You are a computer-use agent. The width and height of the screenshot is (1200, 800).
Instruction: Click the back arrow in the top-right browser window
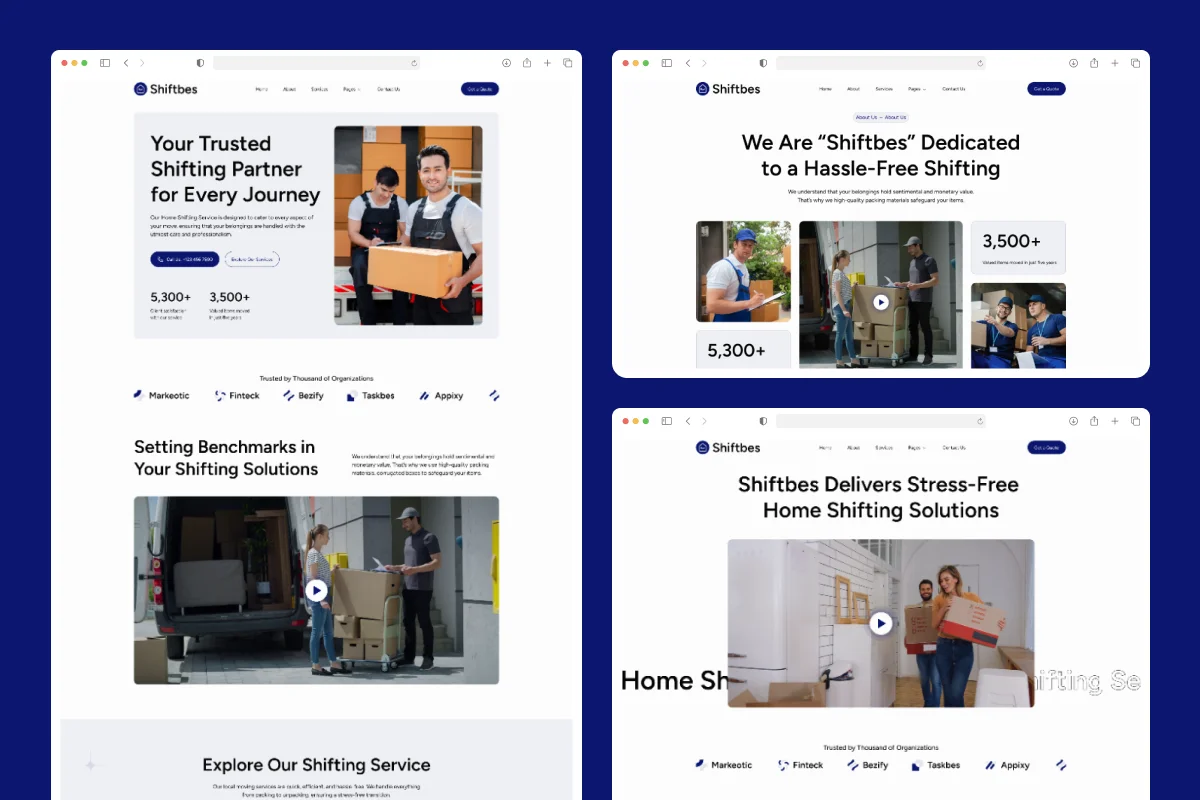(x=687, y=63)
